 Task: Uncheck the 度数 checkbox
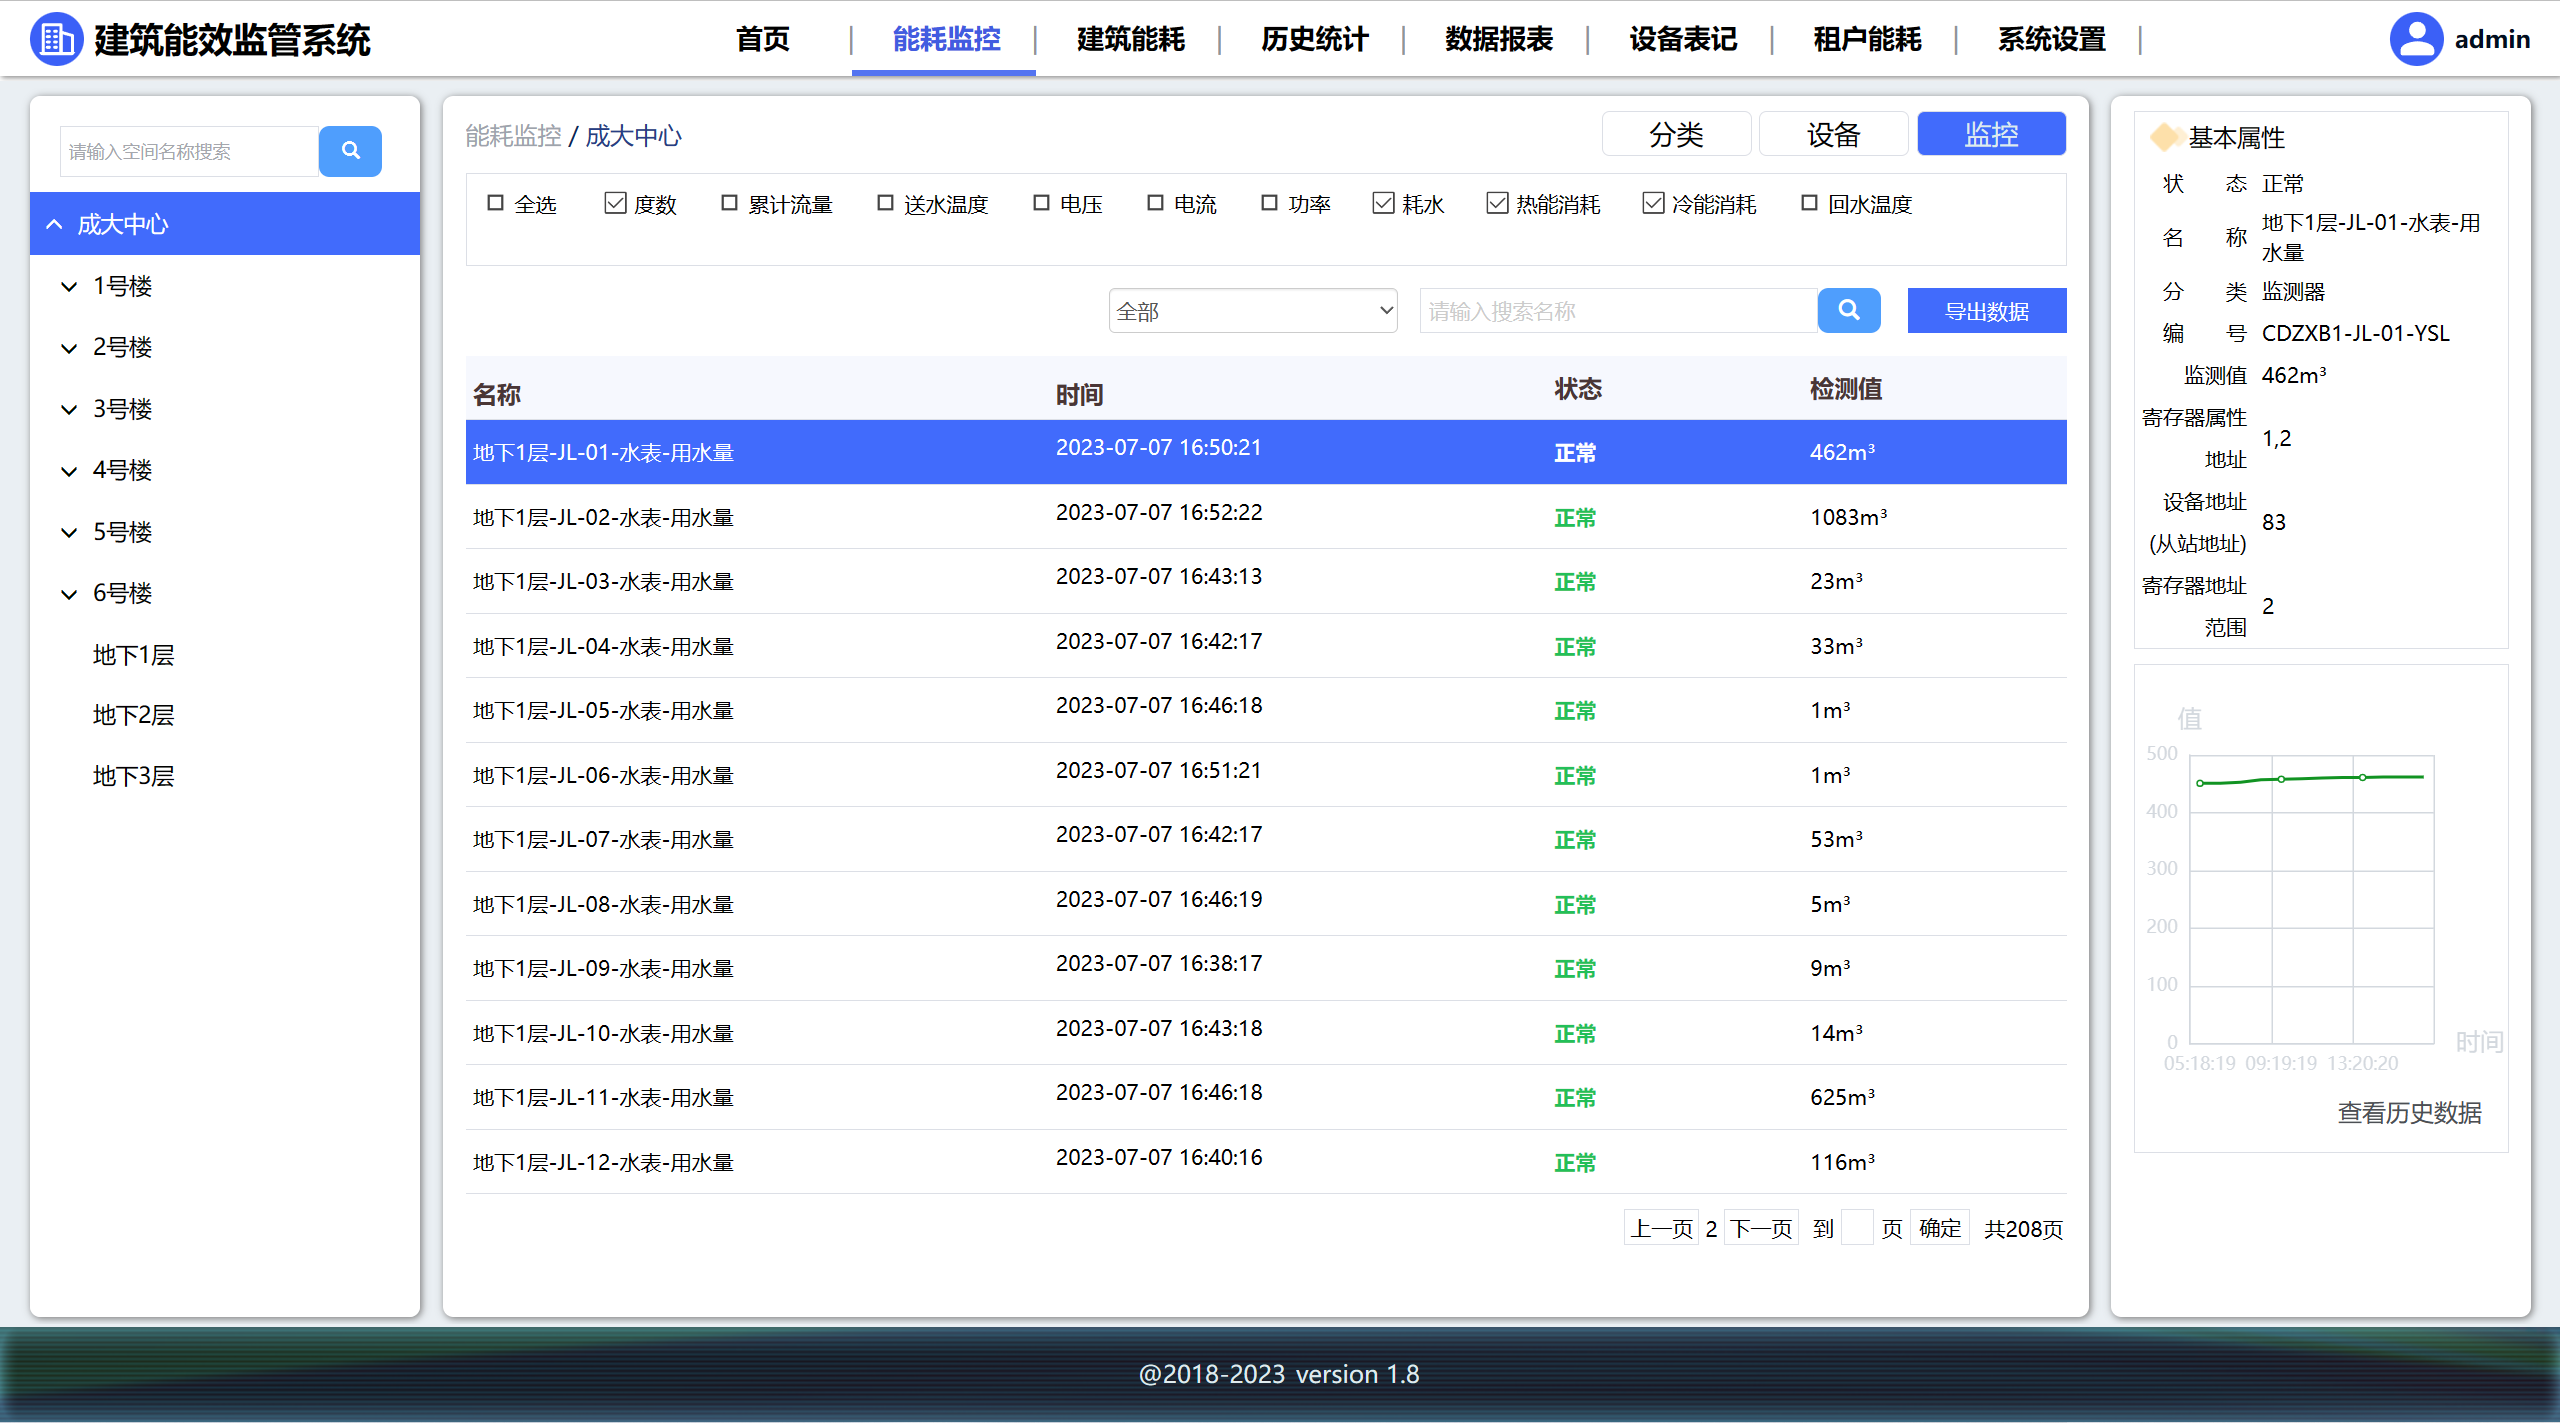[x=615, y=203]
